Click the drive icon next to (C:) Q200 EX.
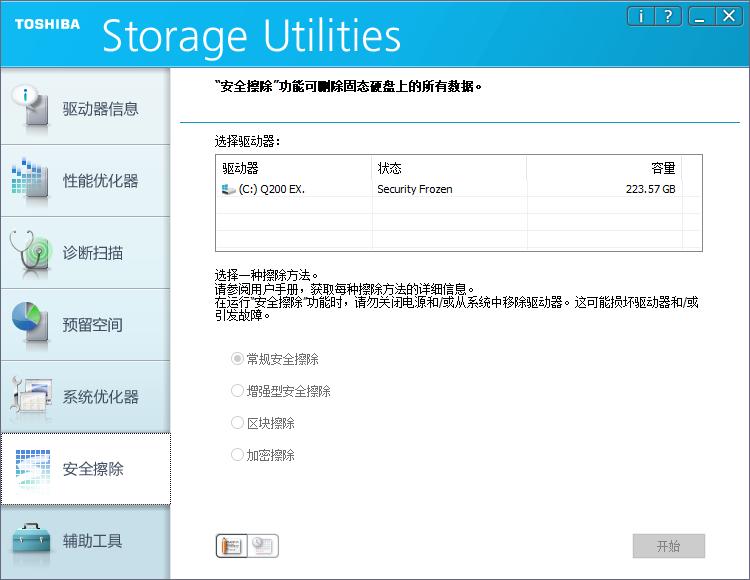The width and height of the screenshot is (750, 580). pos(229,189)
